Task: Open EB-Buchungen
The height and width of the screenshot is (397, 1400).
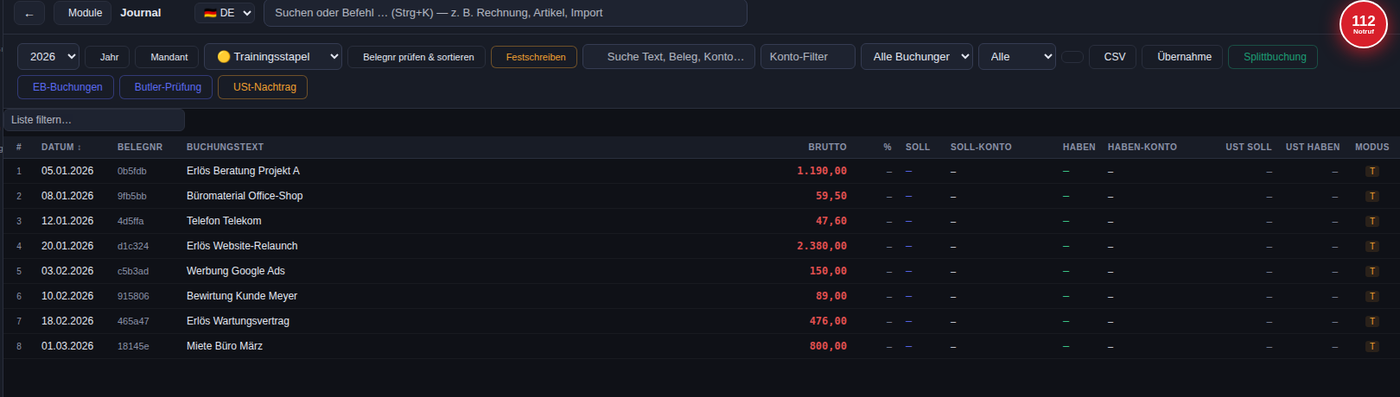Action: (x=67, y=88)
